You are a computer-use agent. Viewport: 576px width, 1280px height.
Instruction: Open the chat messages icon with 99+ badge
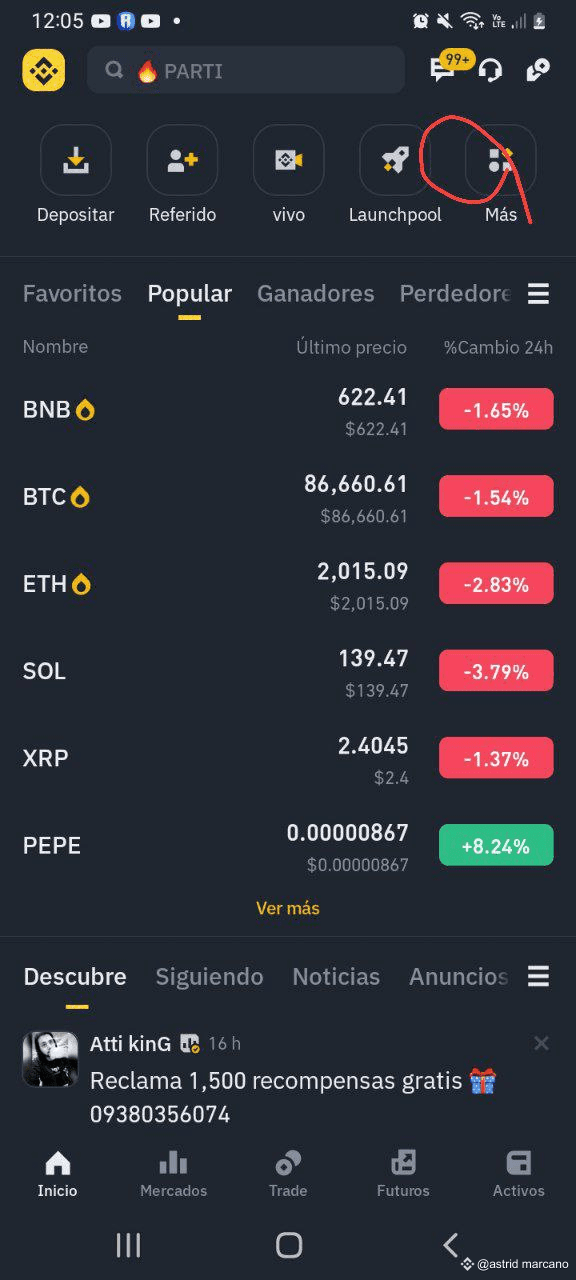[443, 69]
